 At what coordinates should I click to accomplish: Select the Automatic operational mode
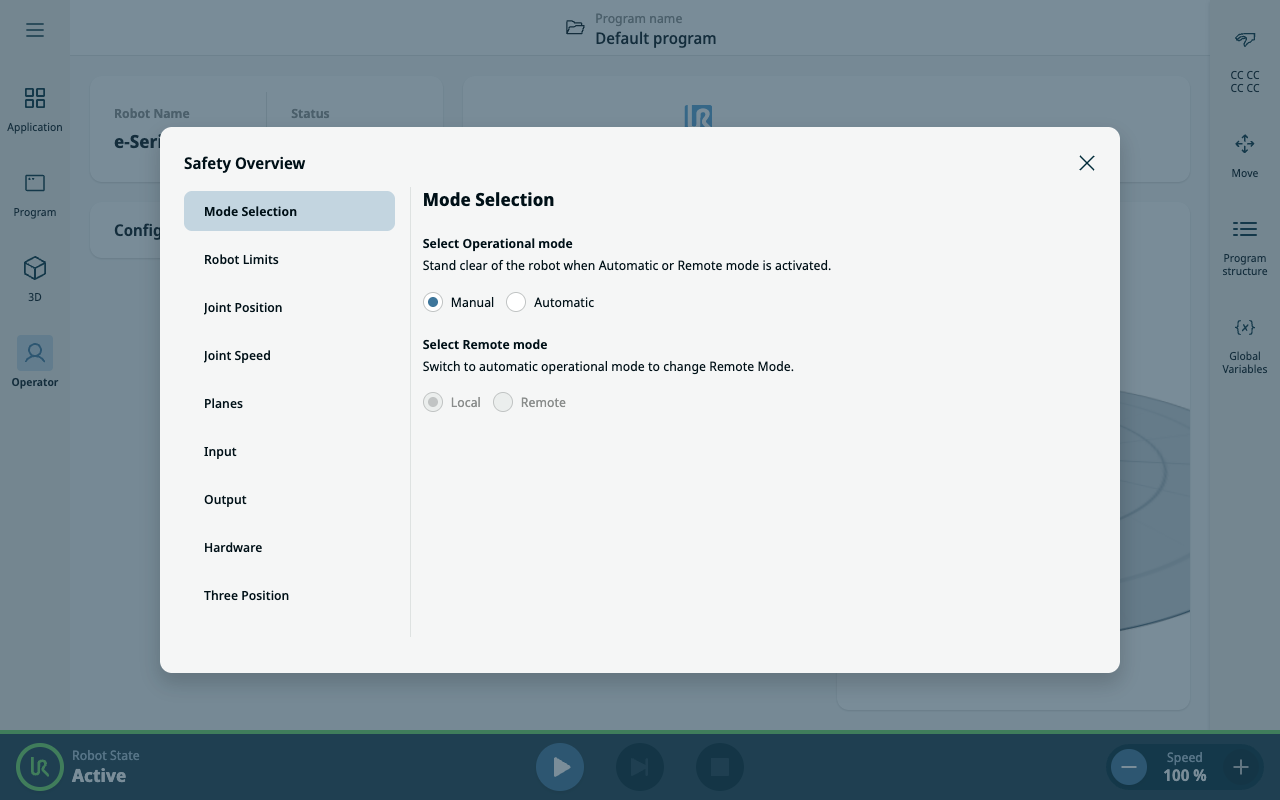click(516, 302)
